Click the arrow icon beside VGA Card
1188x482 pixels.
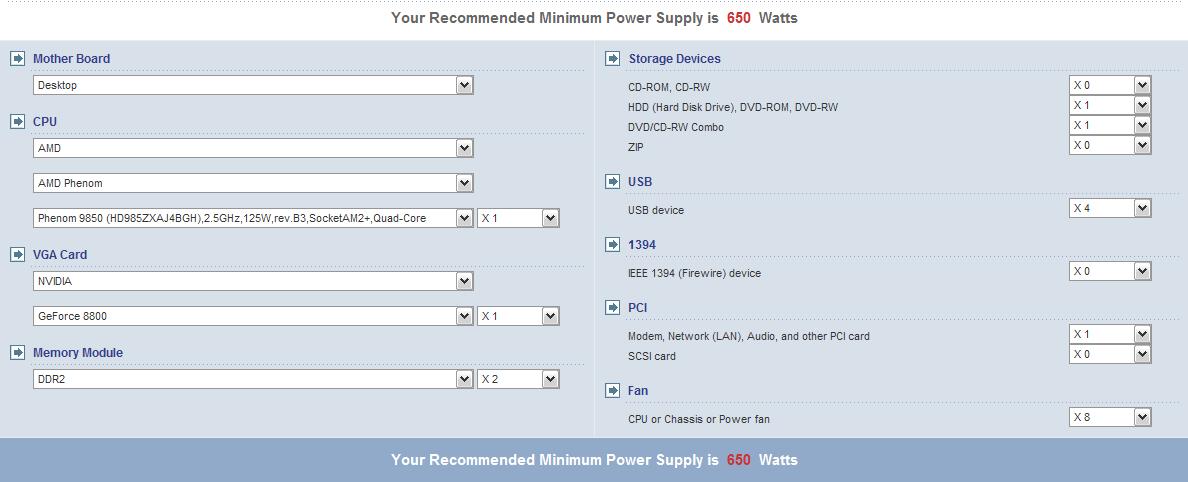click(x=17, y=254)
